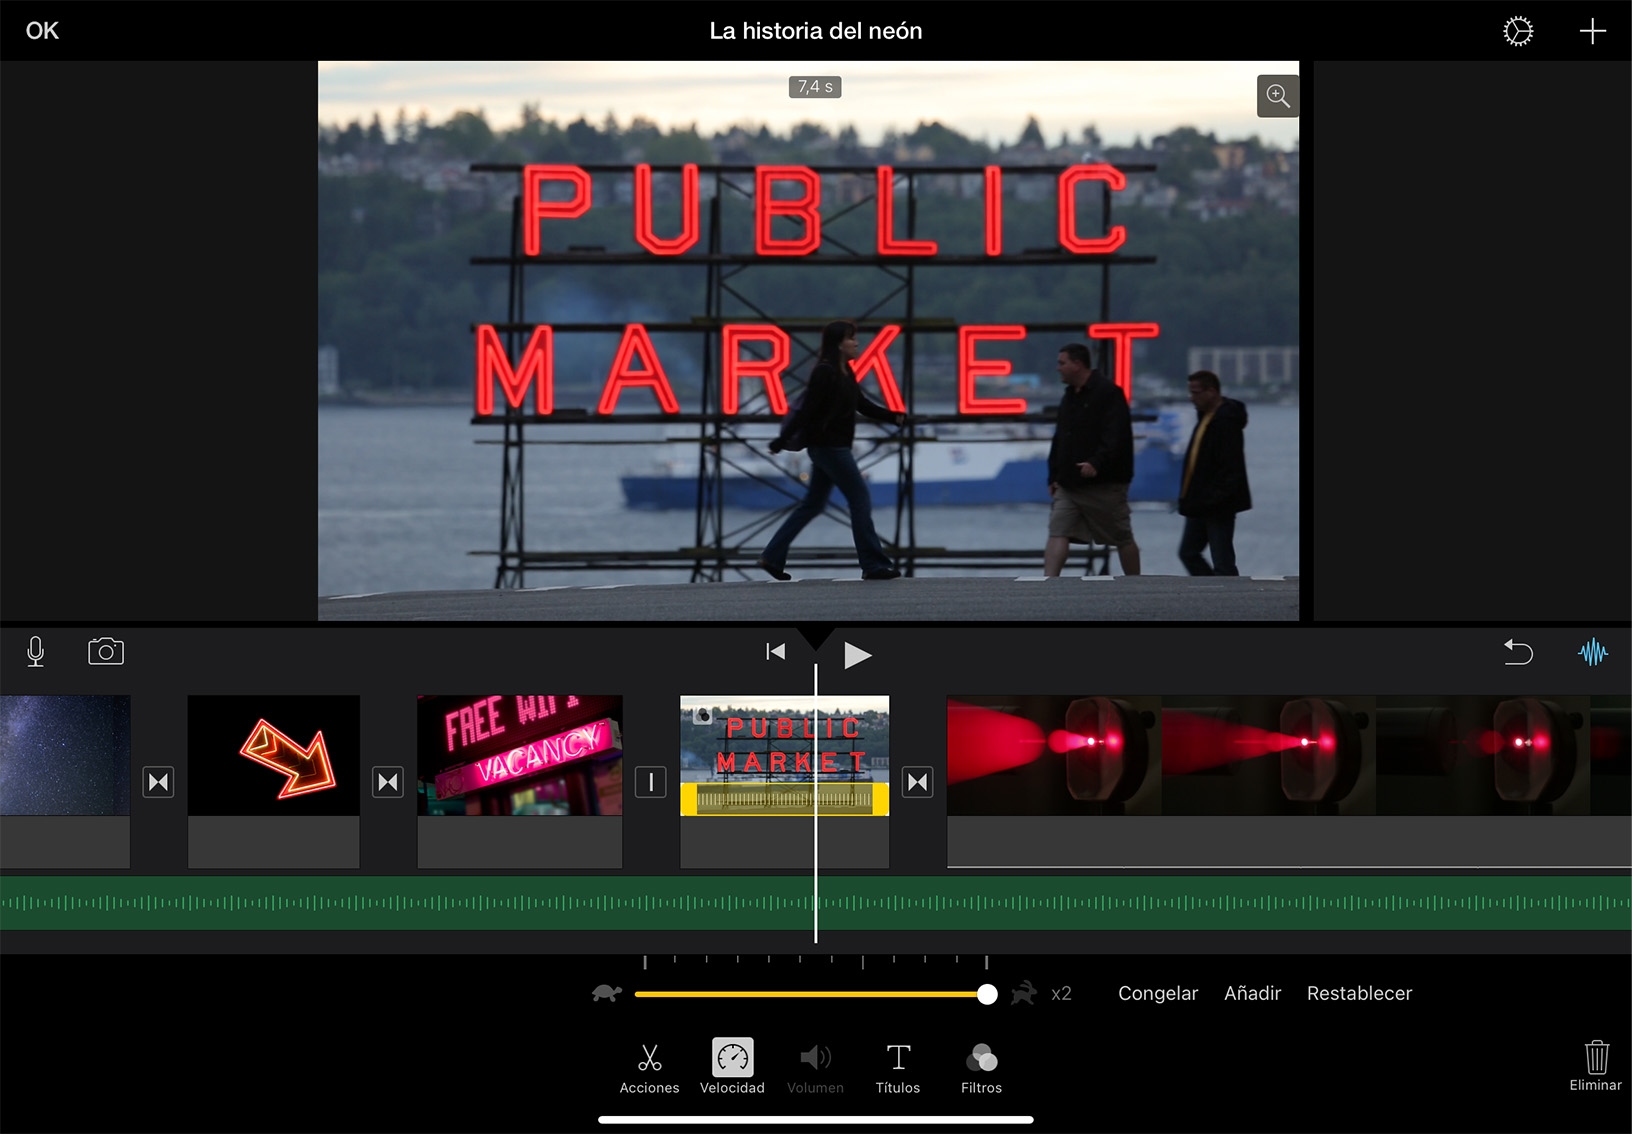
Task: Open the camera capture icon
Action: pyautogui.click(x=106, y=652)
